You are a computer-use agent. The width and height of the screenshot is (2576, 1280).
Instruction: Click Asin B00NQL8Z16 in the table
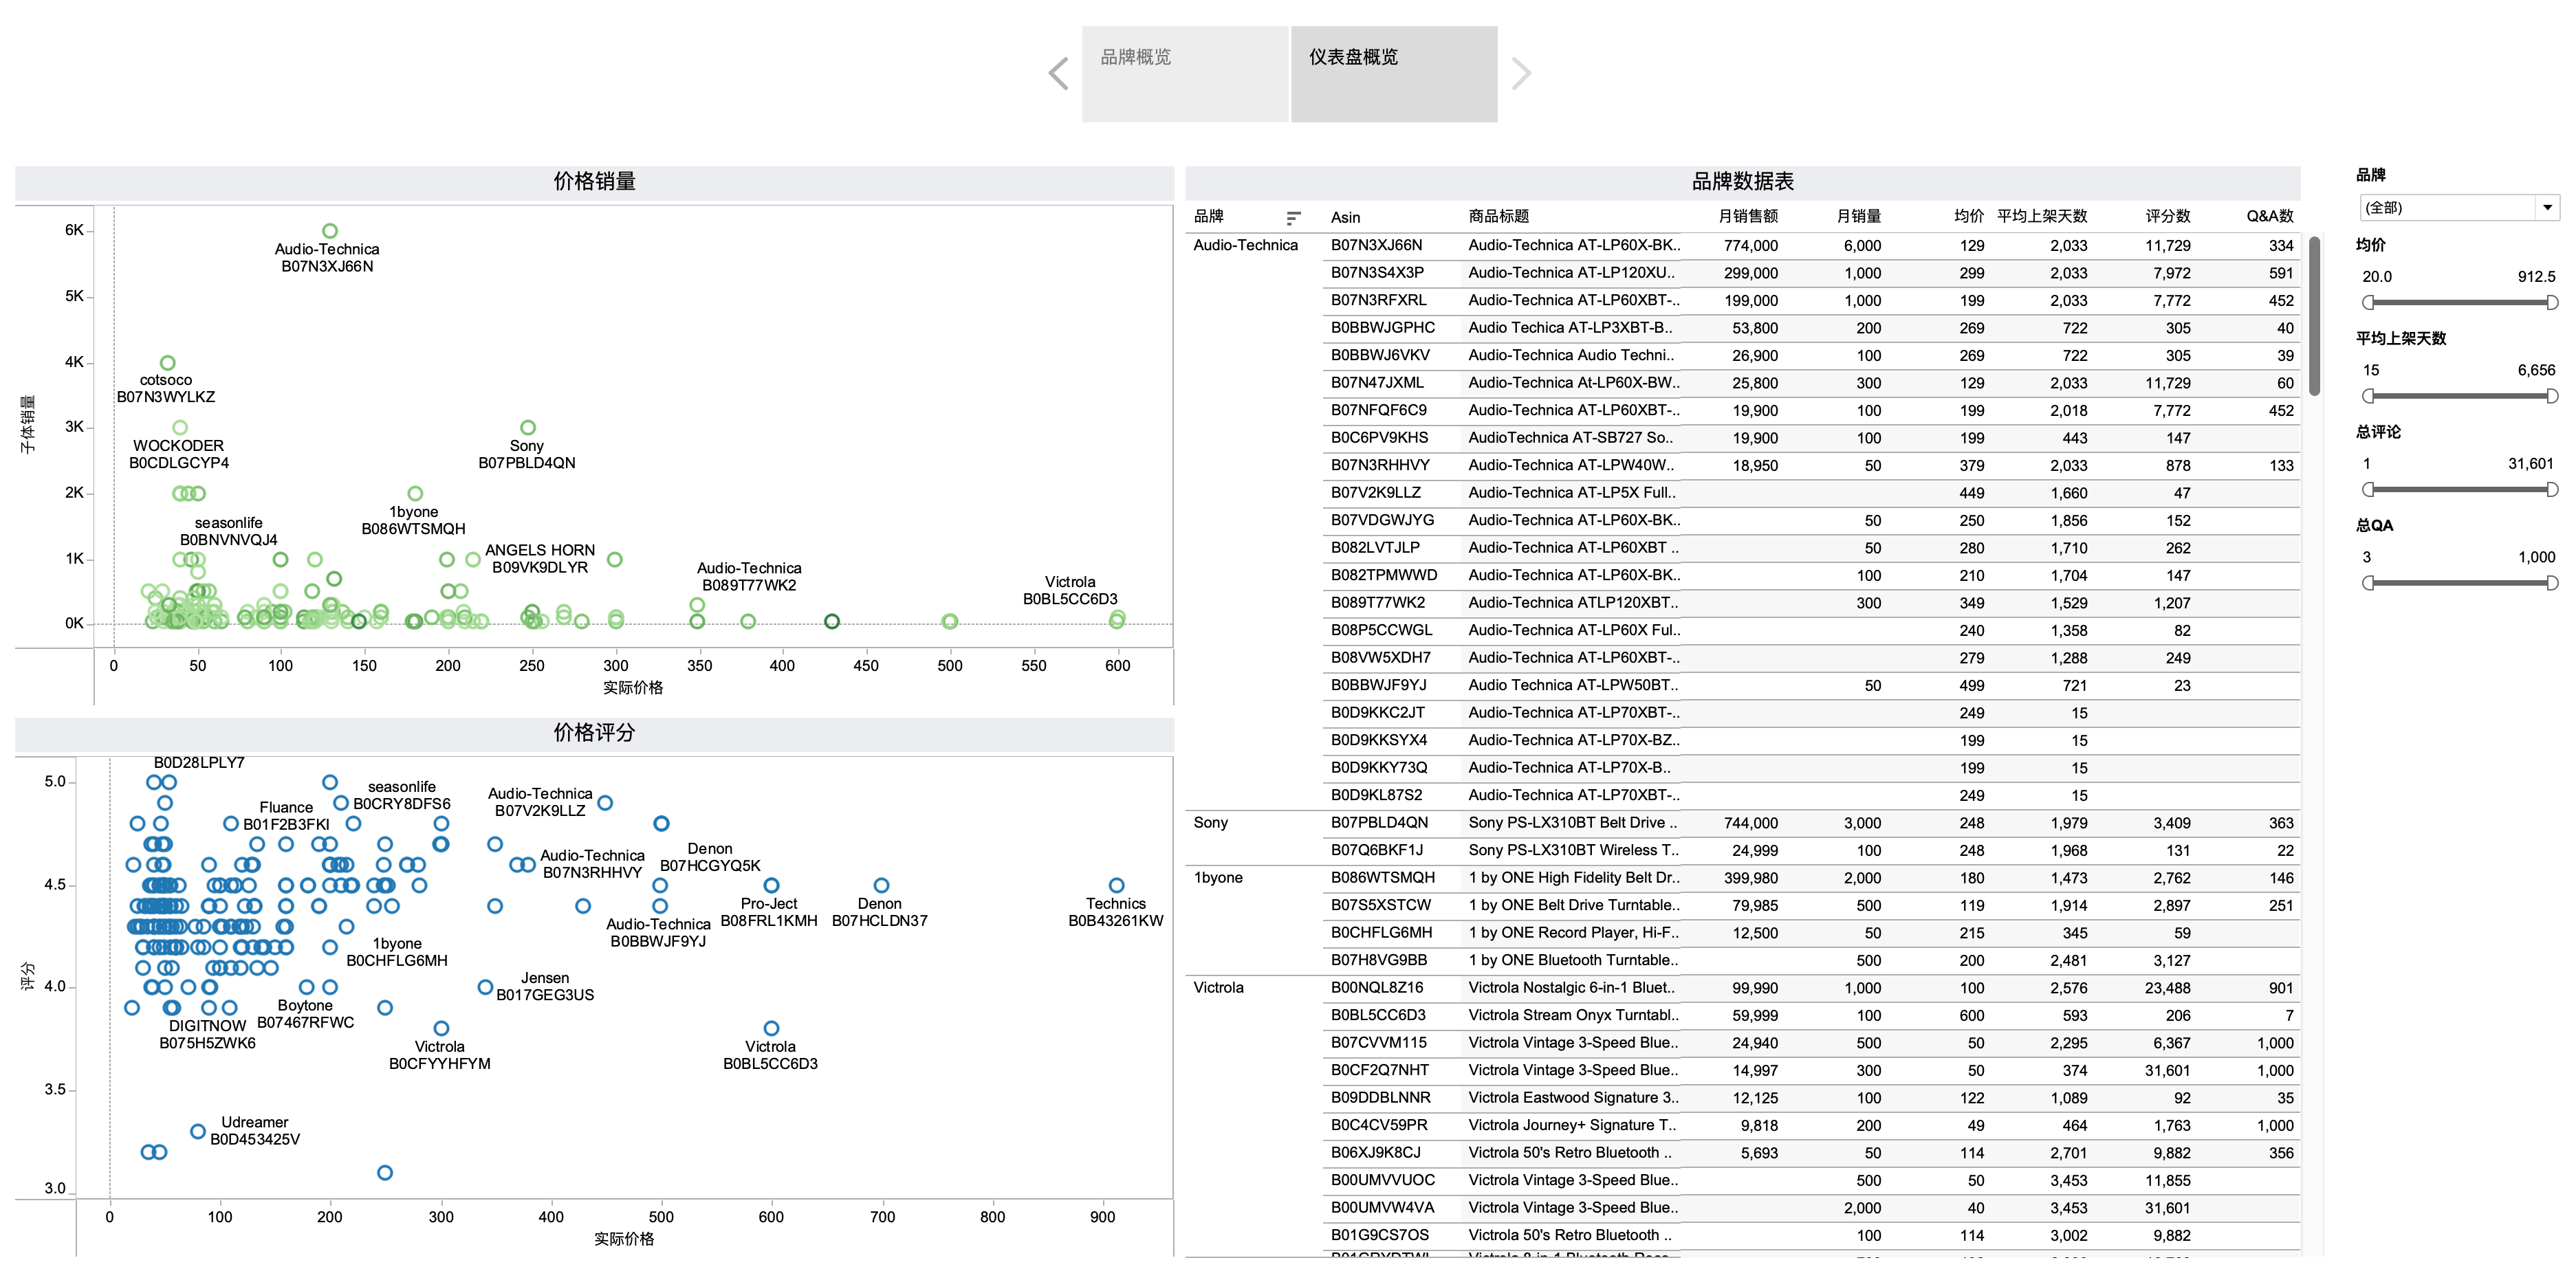pyautogui.click(x=1377, y=988)
